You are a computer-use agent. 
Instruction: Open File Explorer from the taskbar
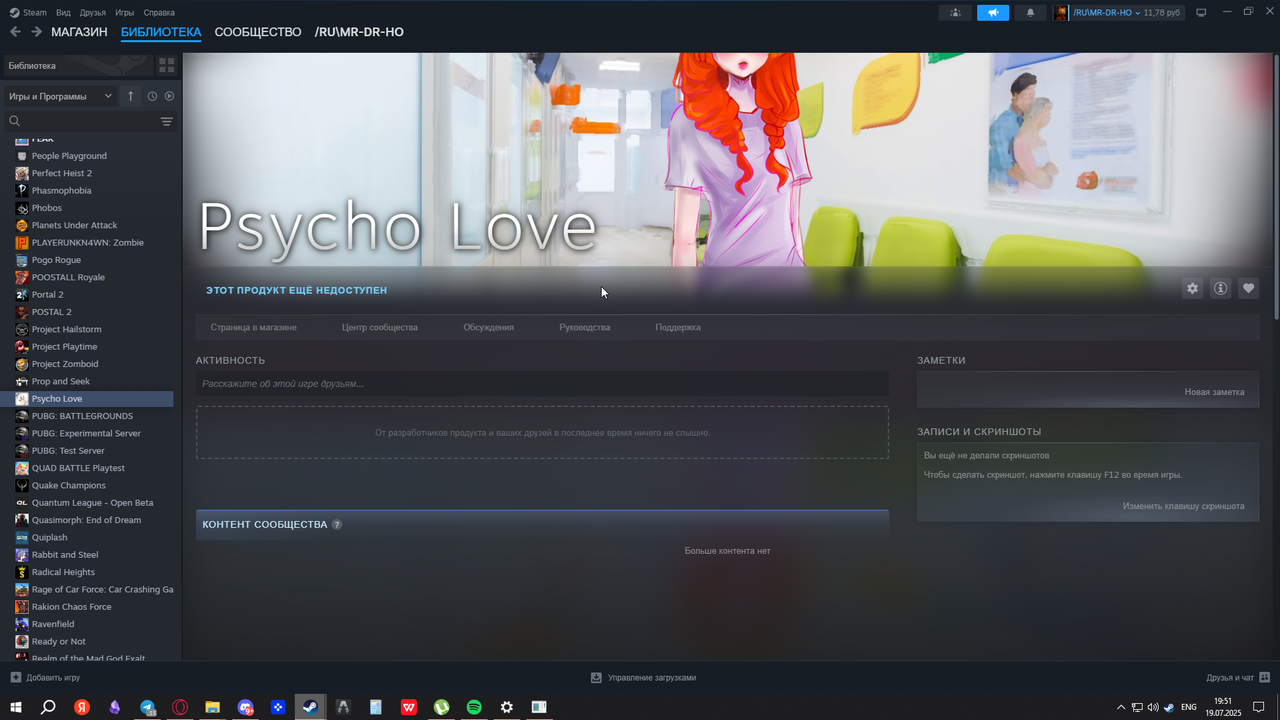click(x=212, y=707)
